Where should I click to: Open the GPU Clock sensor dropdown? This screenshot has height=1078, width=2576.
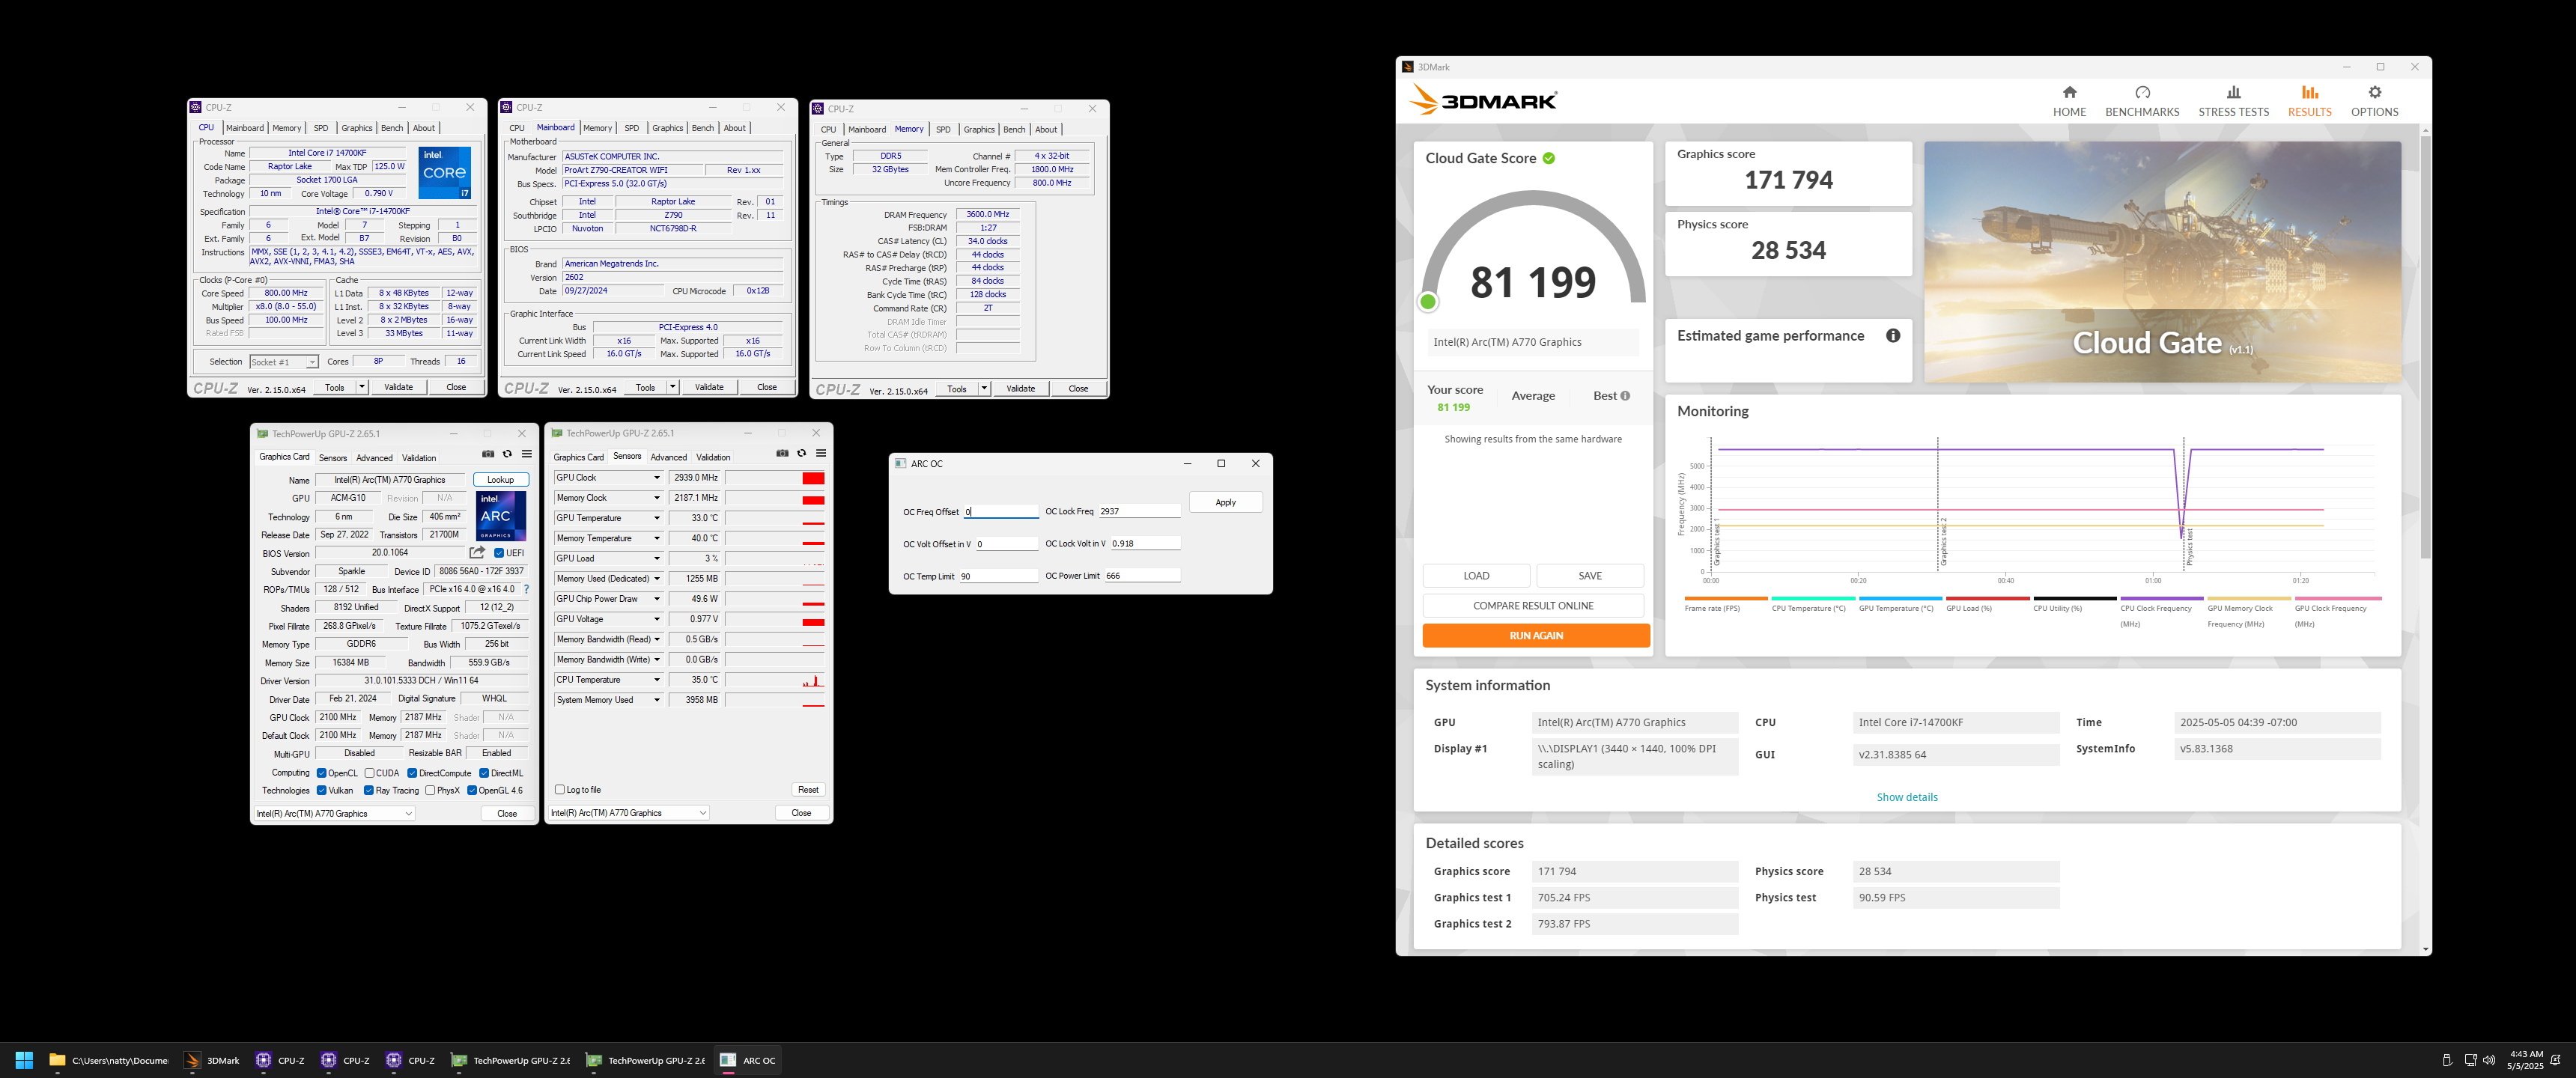click(657, 478)
